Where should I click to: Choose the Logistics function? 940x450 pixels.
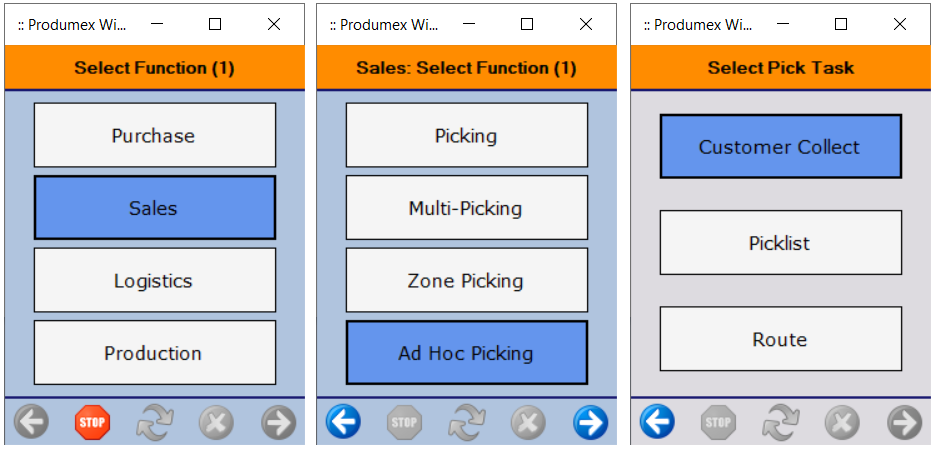[x=154, y=280]
